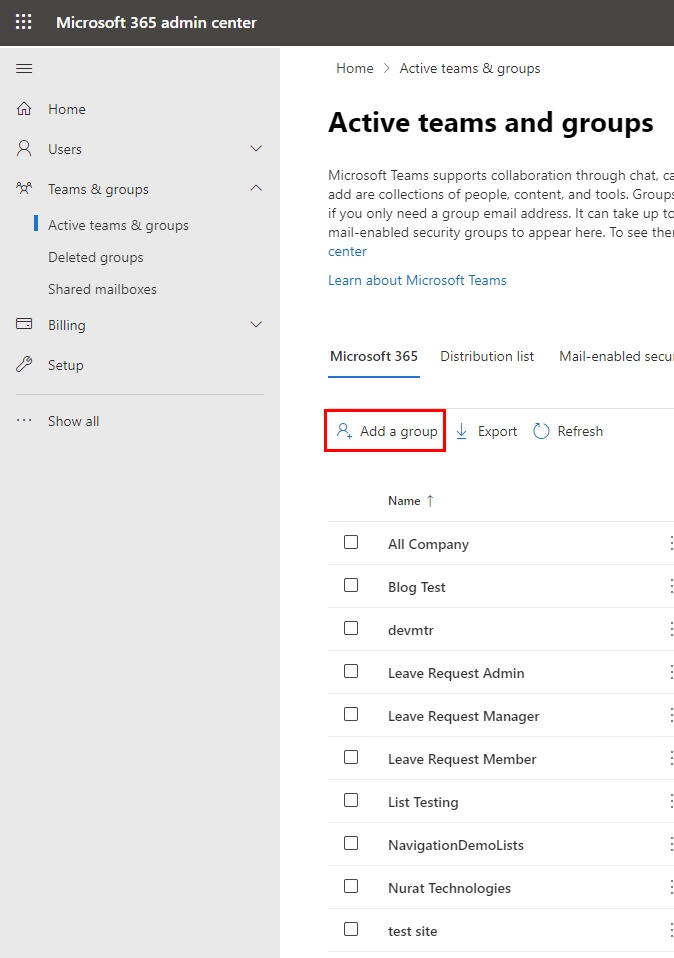
Task: Click the Add a group button
Action: [385, 431]
